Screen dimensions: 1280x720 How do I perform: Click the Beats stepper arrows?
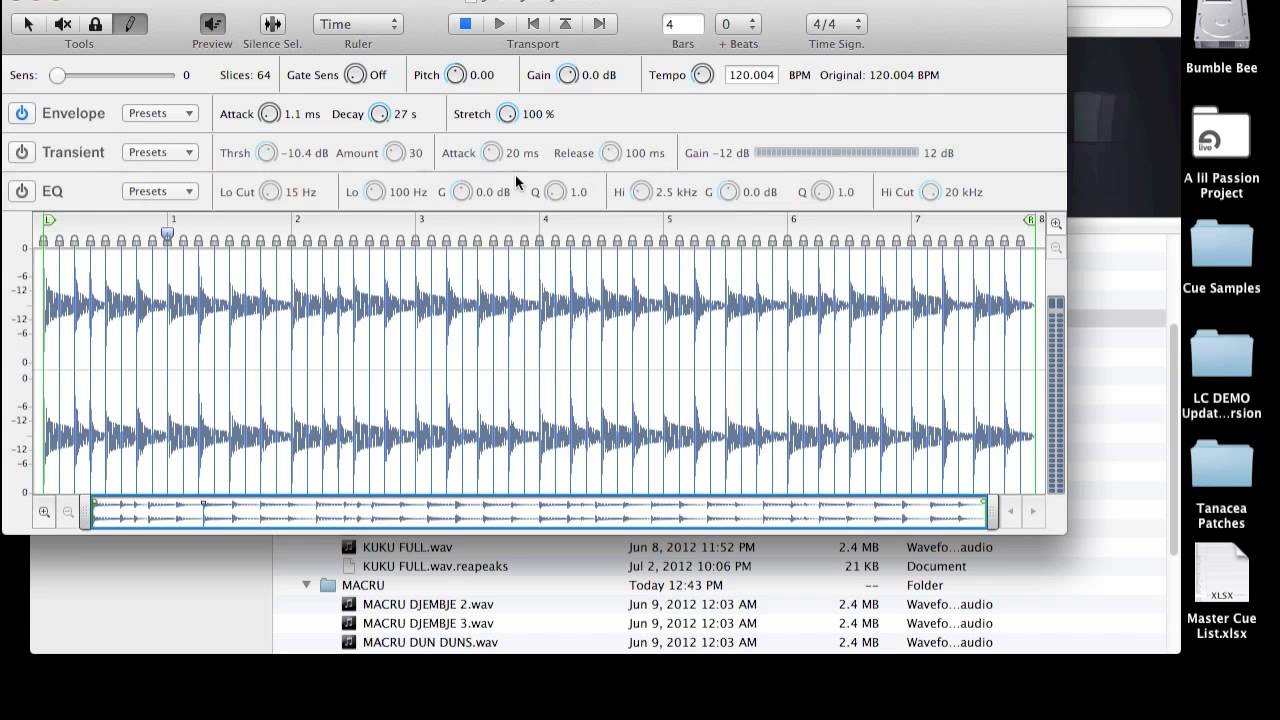click(753, 24)
